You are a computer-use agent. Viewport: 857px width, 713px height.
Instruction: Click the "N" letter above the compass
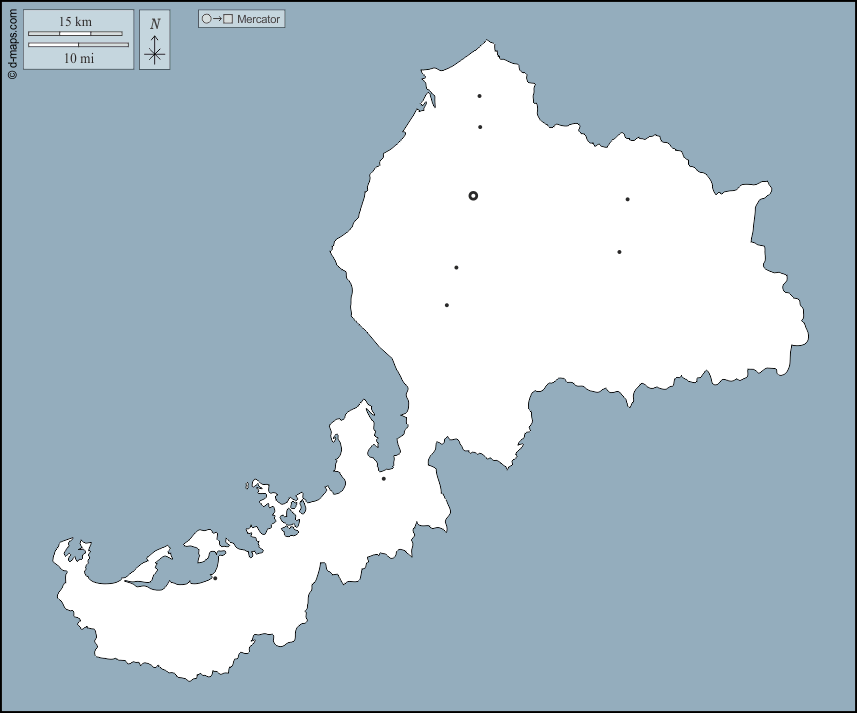click(154, 24)
